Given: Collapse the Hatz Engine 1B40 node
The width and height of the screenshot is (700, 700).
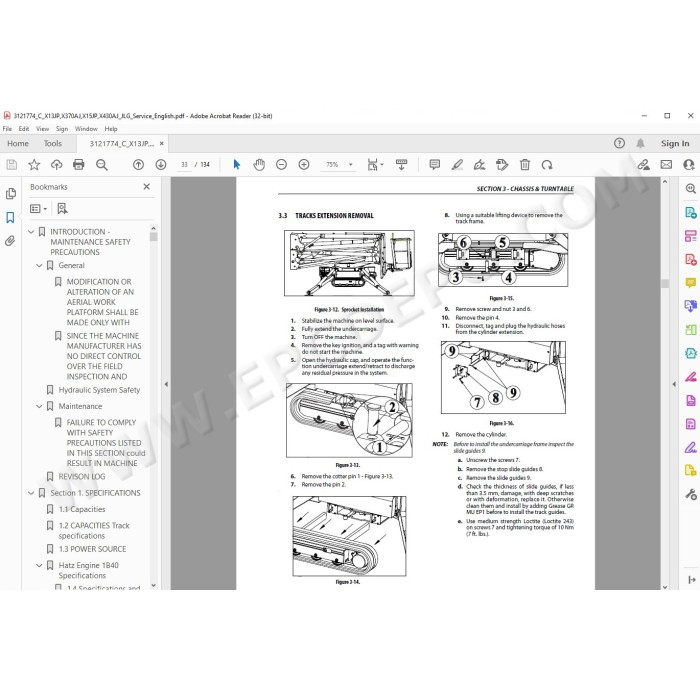Looking at the screenshot, I should coord(39,565).
